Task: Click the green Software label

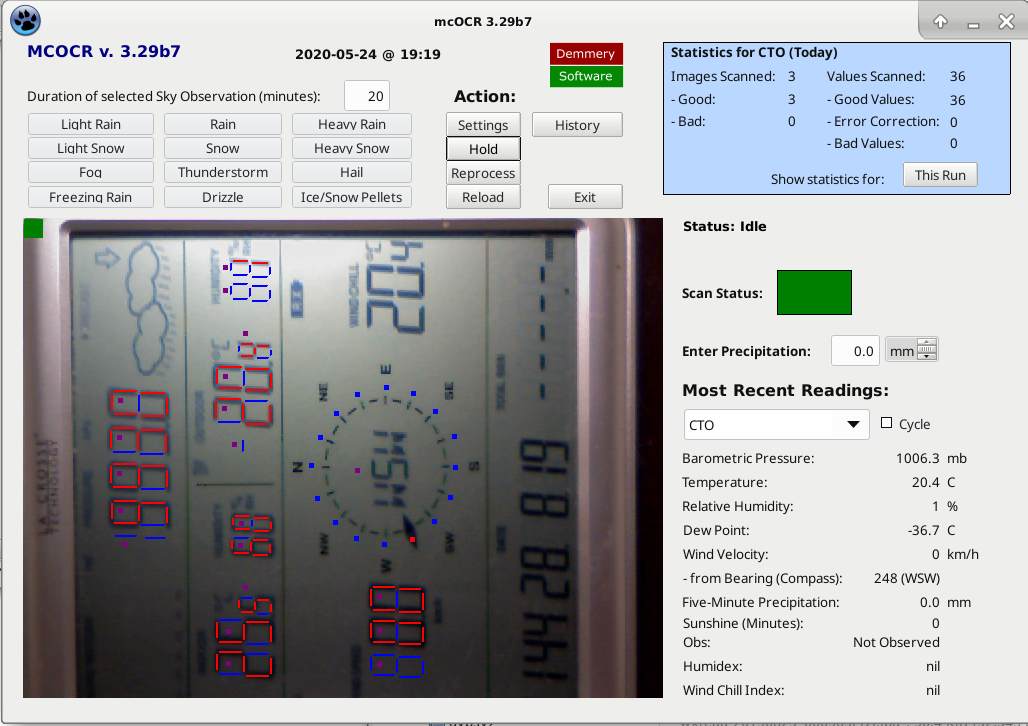Action: coord(585,76)
